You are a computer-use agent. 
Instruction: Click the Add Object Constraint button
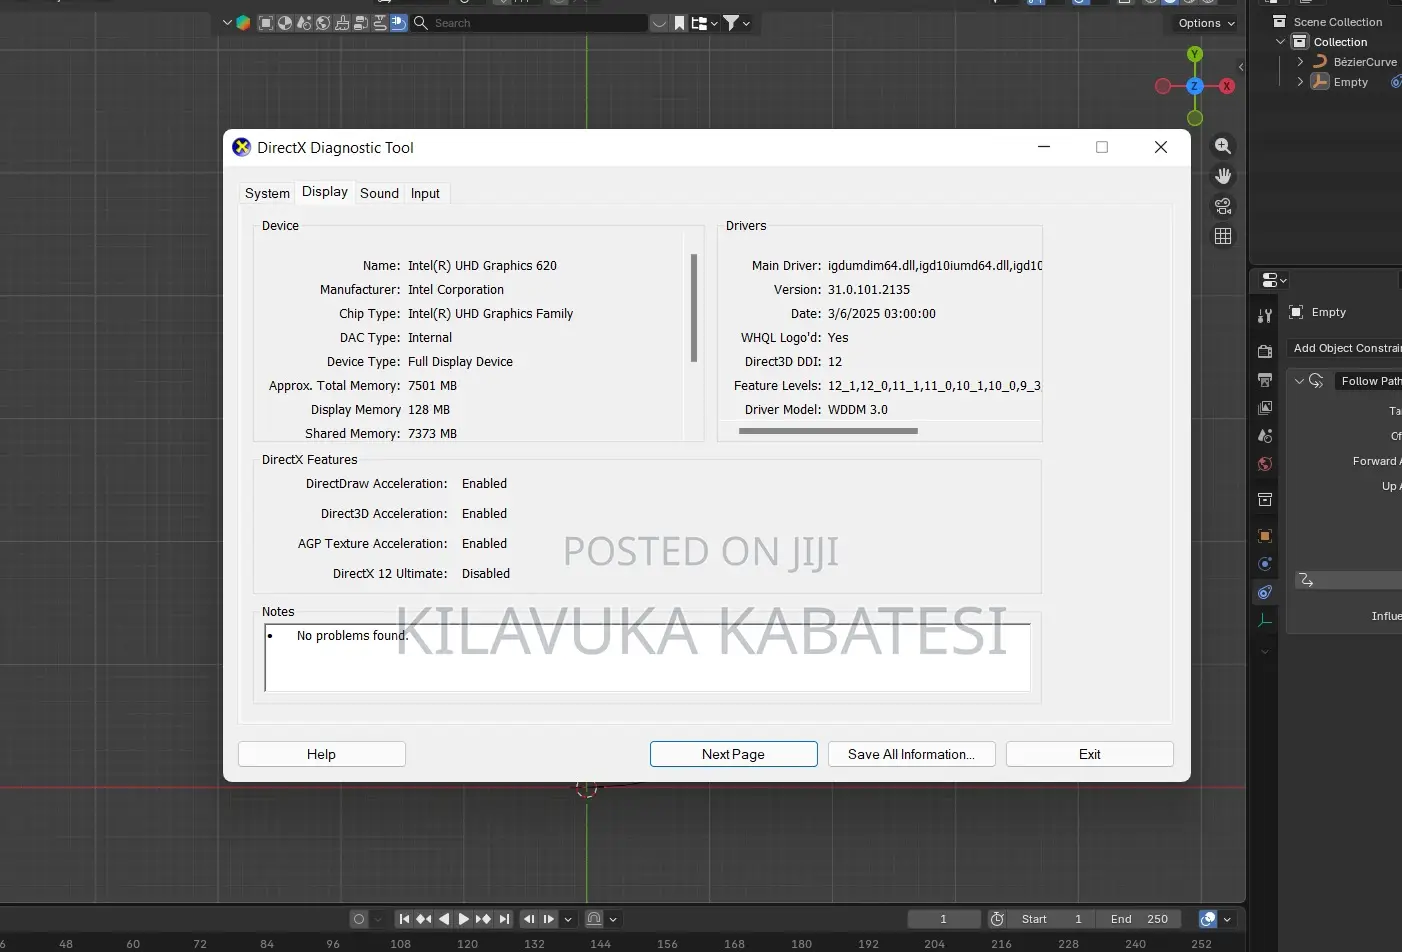coord(1346,348)
